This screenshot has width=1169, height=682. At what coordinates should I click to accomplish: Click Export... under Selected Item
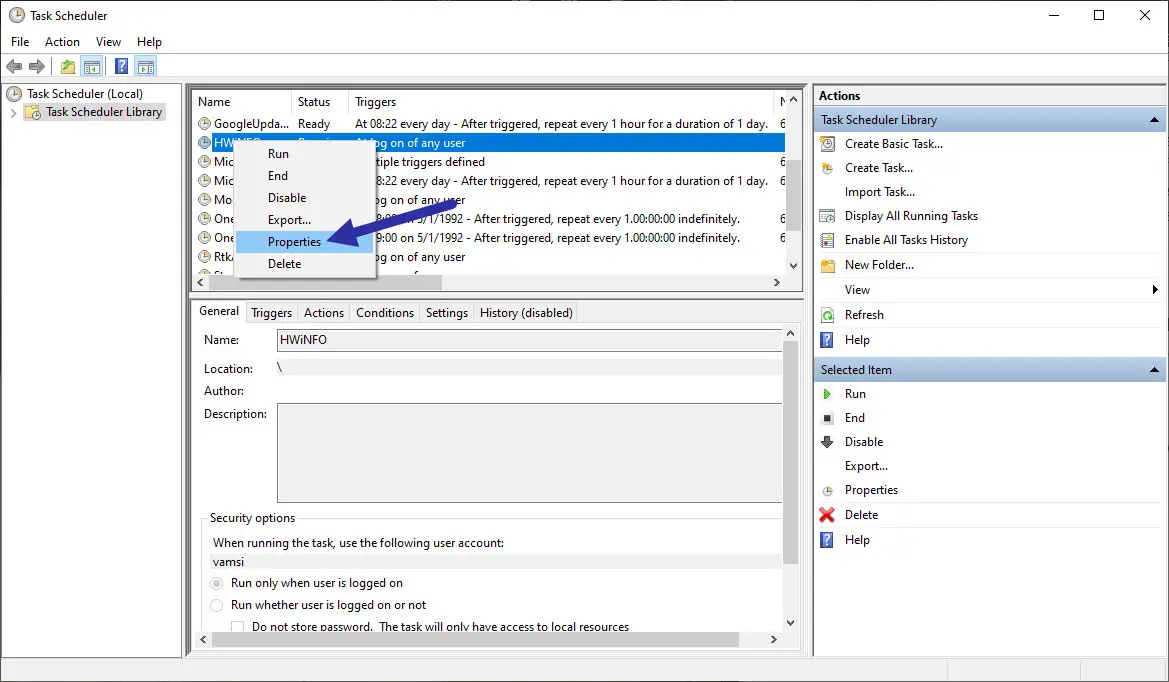click(866, 467)
